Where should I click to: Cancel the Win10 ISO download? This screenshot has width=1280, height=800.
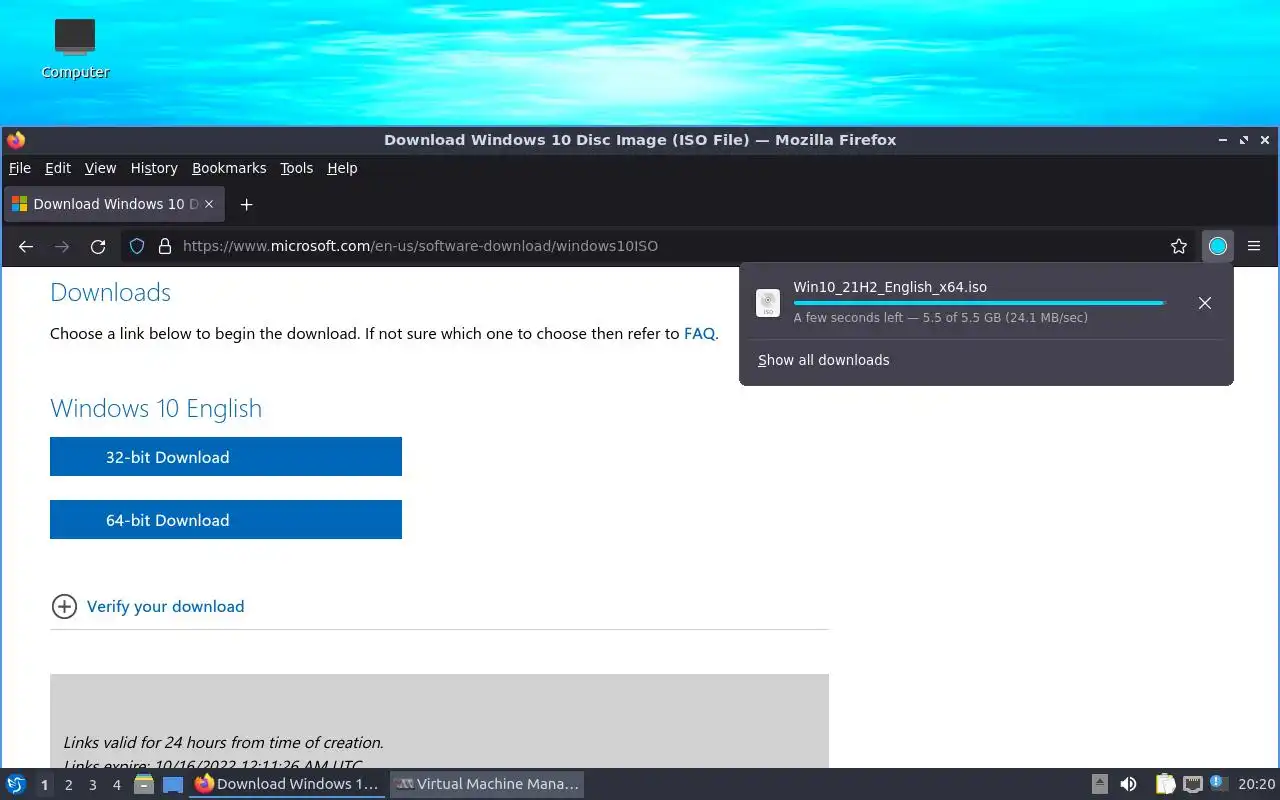pyautogui.click(x=1205, y=303)
